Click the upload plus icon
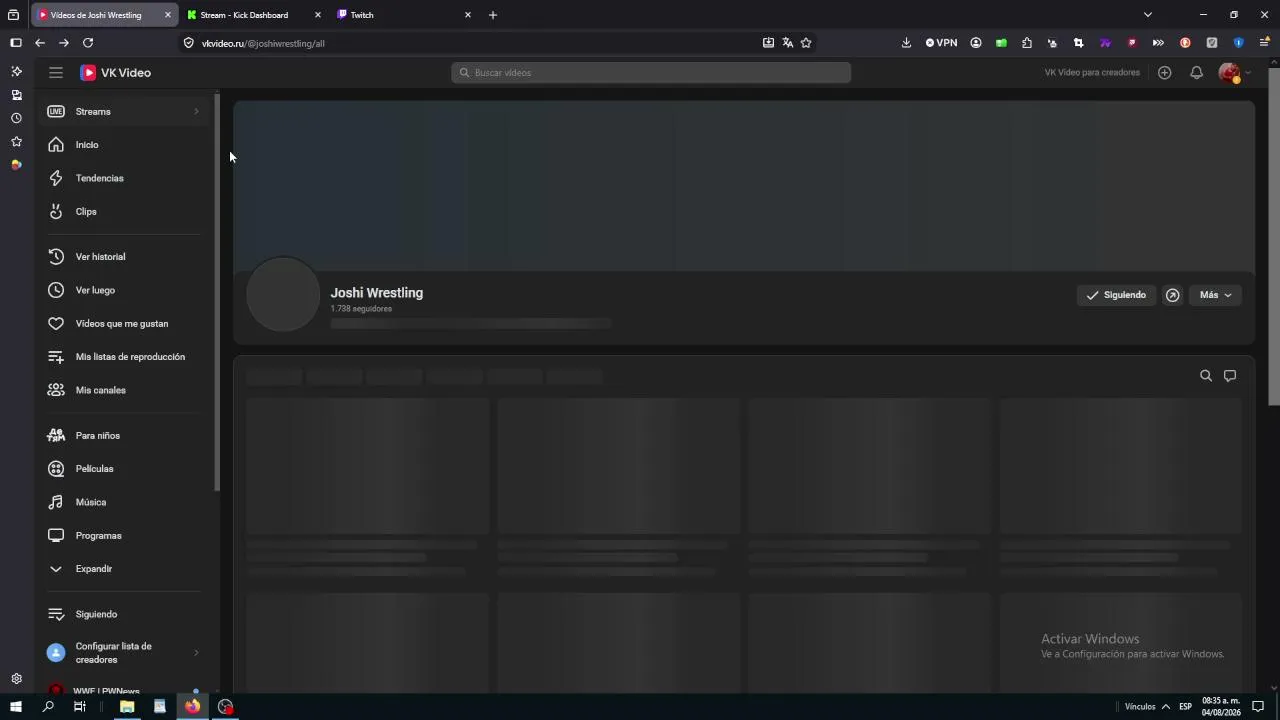Viewport: 1280px width, 720px height. click(1164, 72)
